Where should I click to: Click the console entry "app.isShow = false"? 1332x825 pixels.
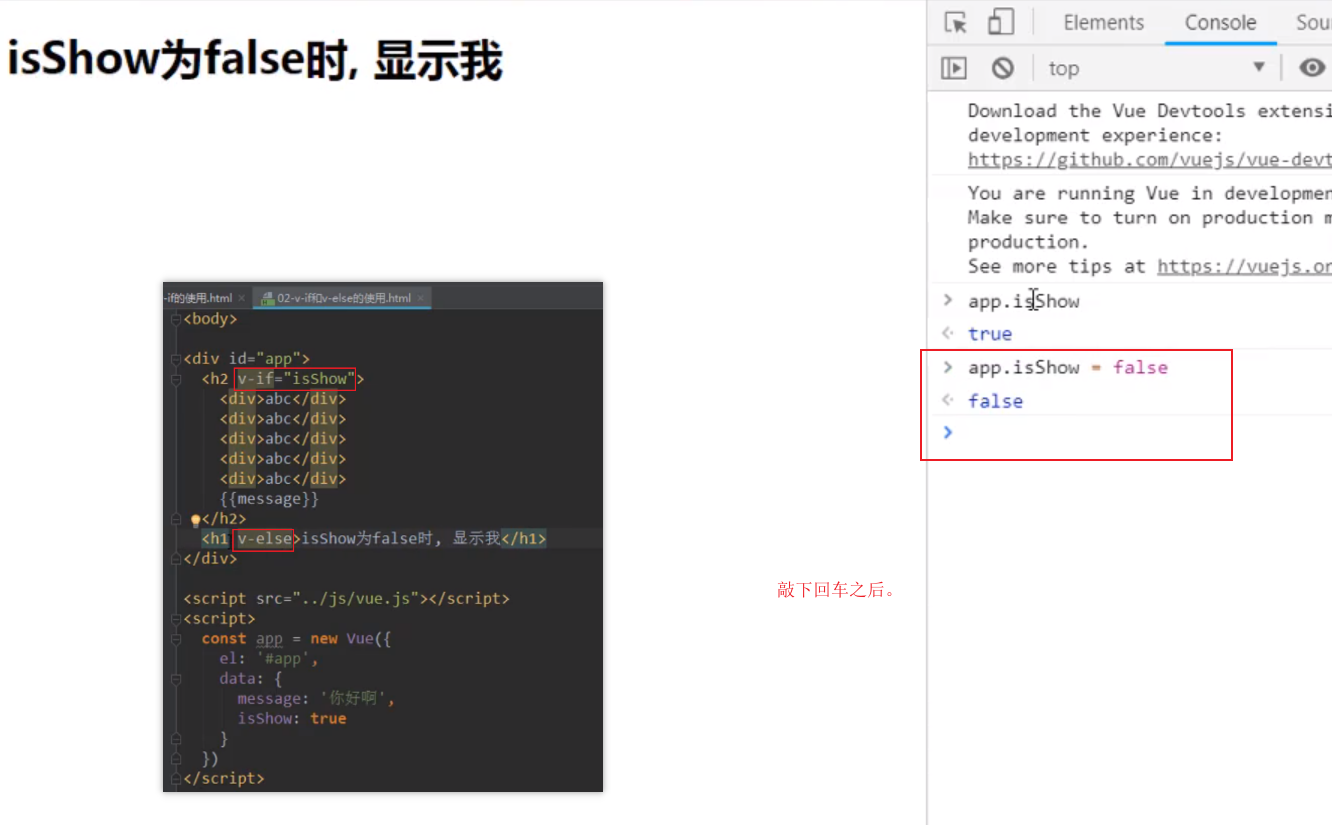click(x=1067, y=367)
